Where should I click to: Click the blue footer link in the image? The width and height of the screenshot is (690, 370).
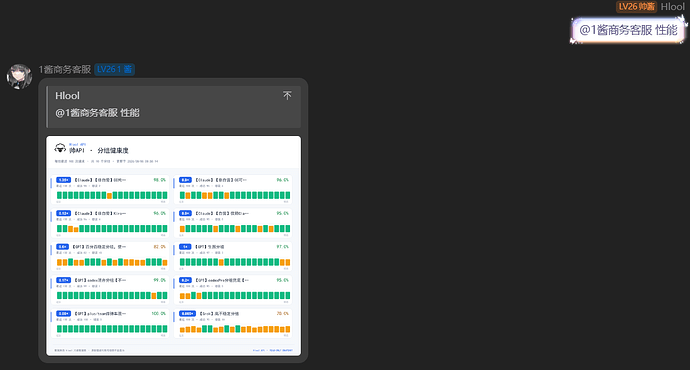(x=273, y=350)
